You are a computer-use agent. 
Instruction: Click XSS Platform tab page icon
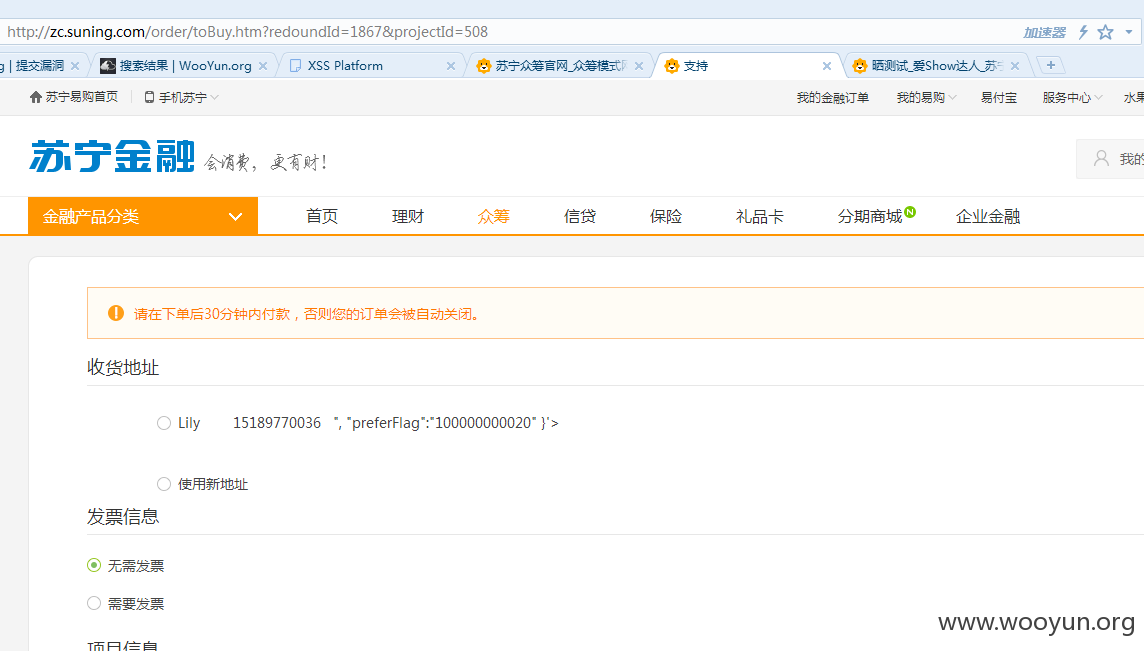tap(295, 66)
